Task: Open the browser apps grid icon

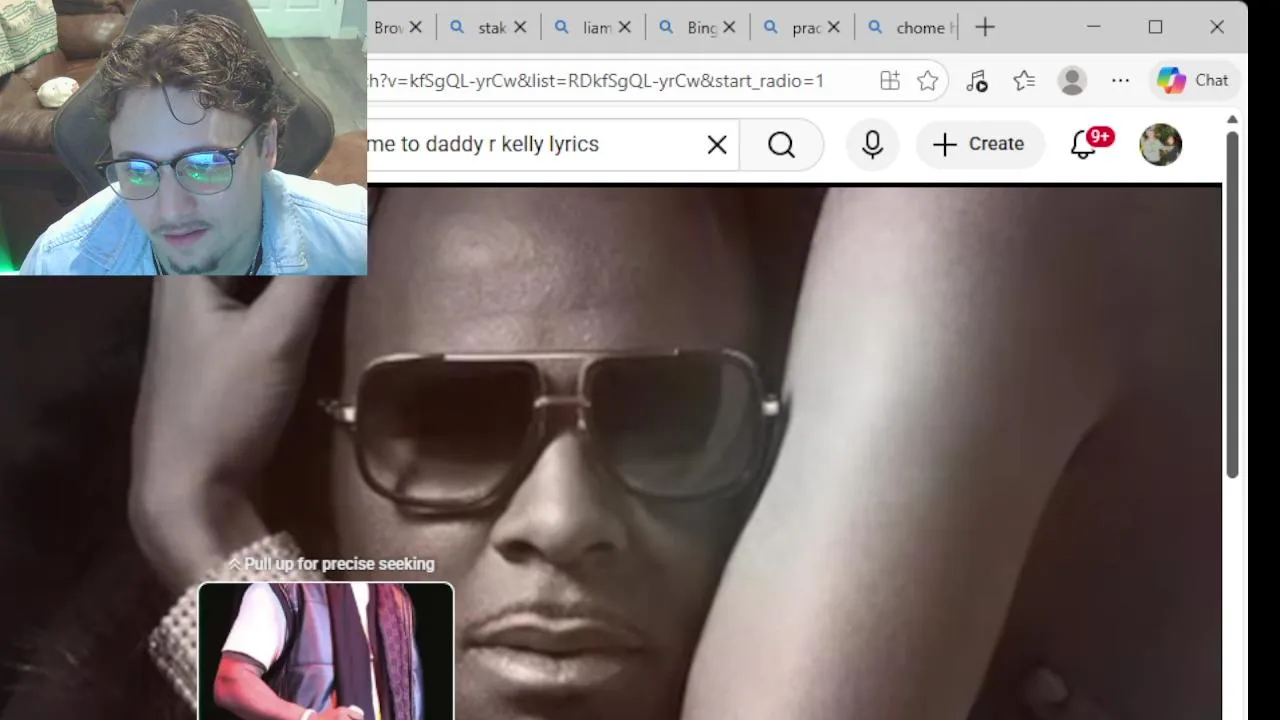Action: 889,81
